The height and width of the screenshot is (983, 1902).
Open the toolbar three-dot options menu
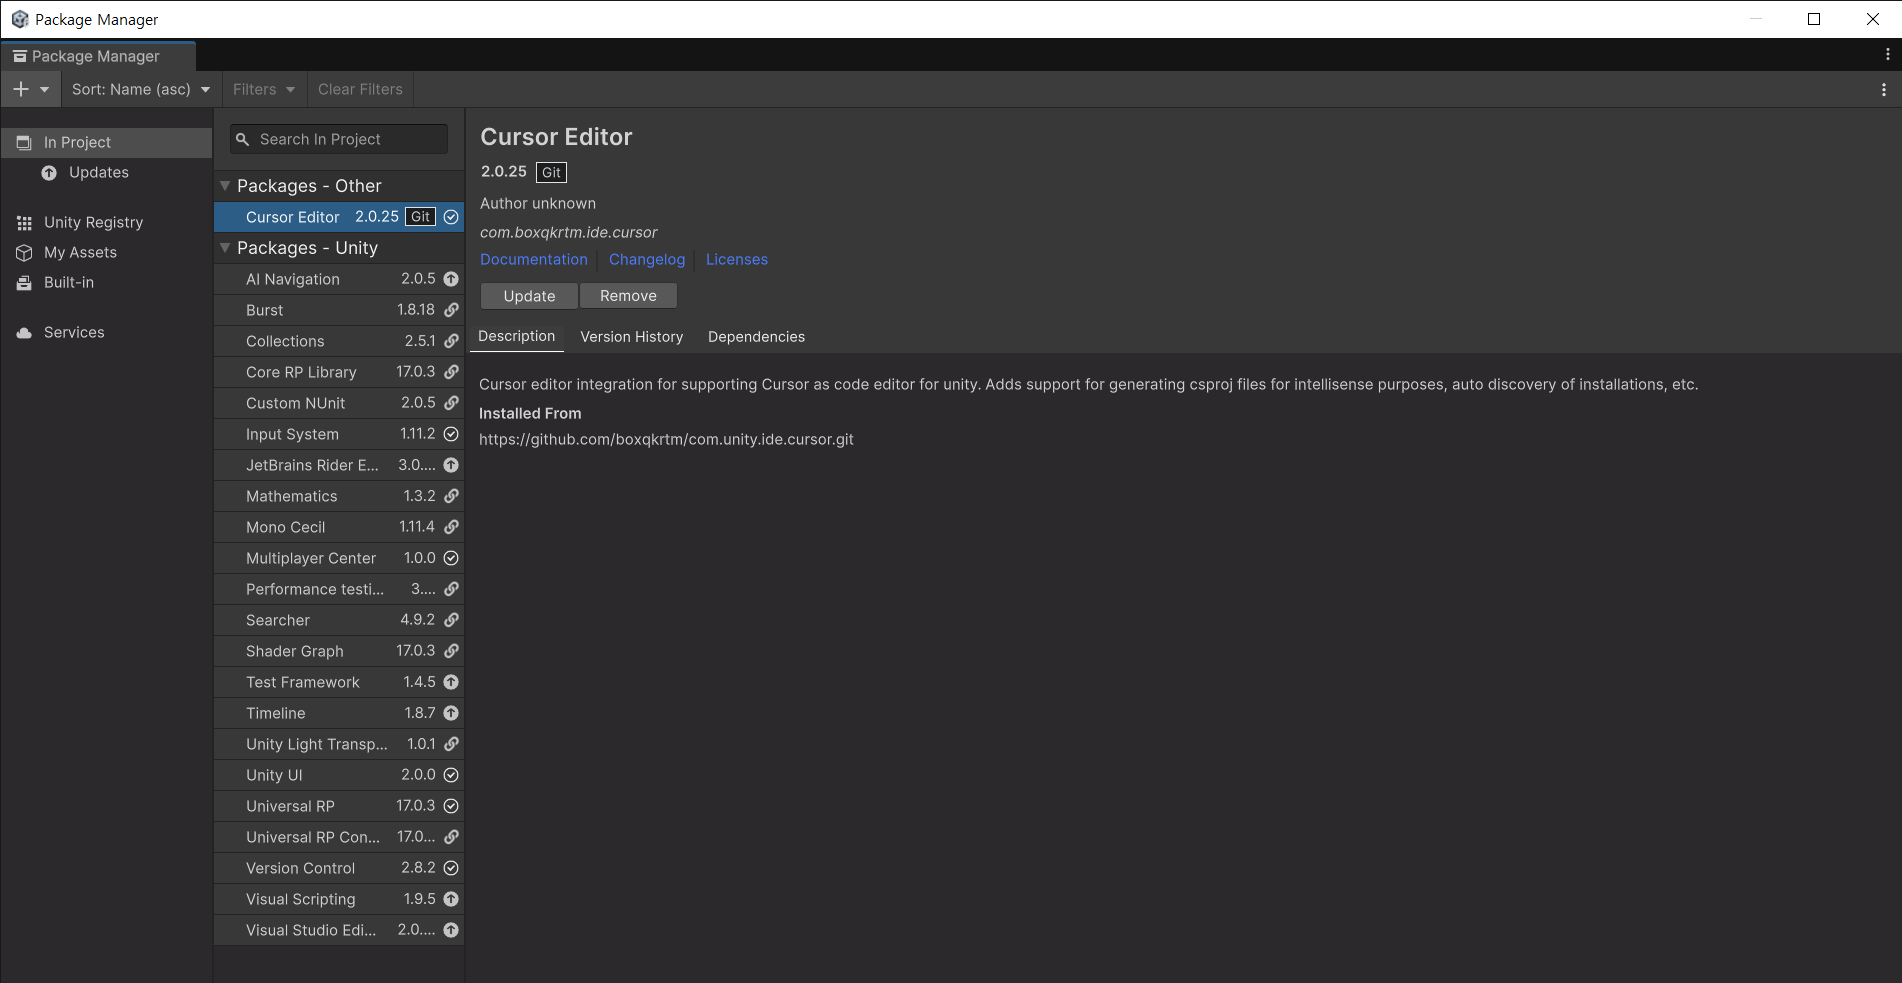tap(1884, 89)
